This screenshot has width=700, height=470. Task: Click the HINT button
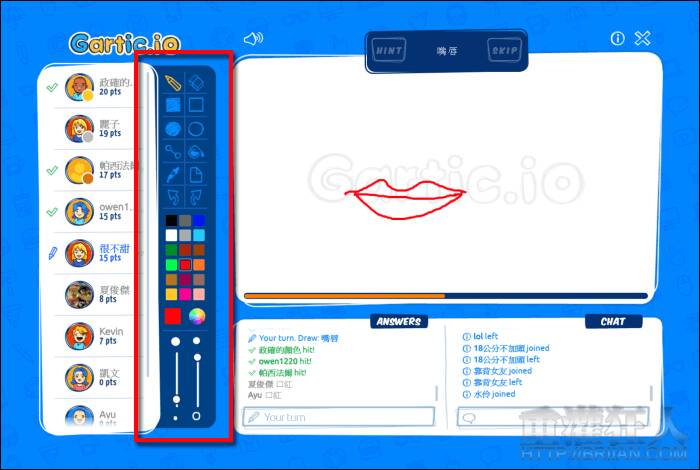coord(389,50)
